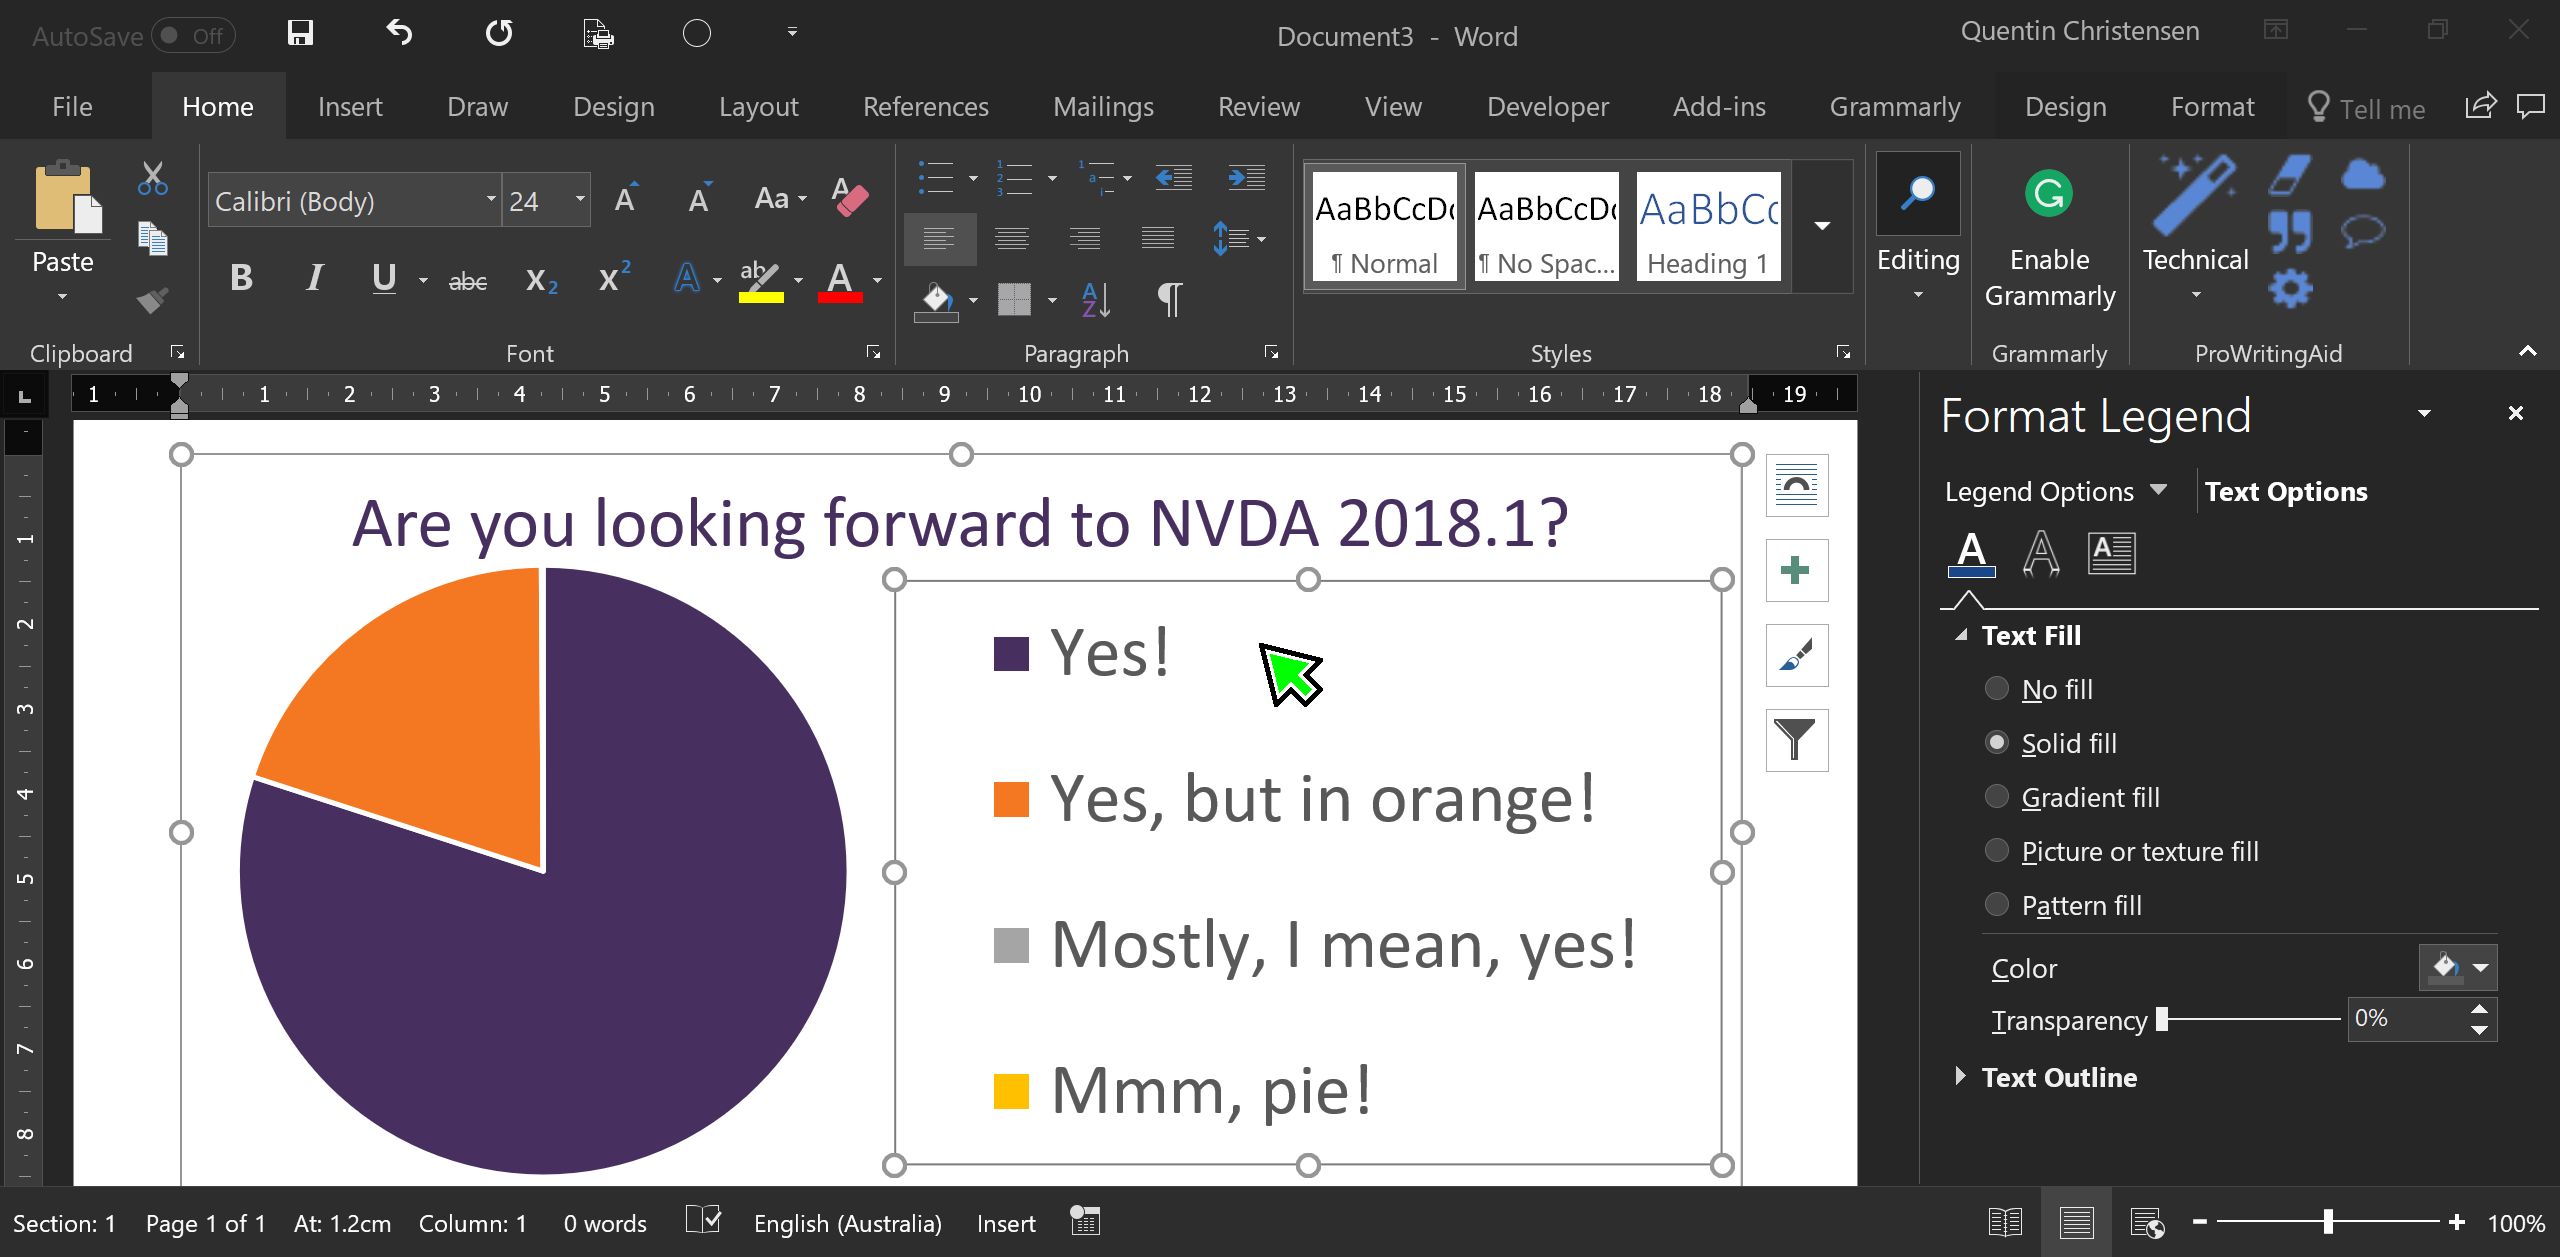
Task: Open the Legend Options dropdown arrow
Action: (2158, 490)
